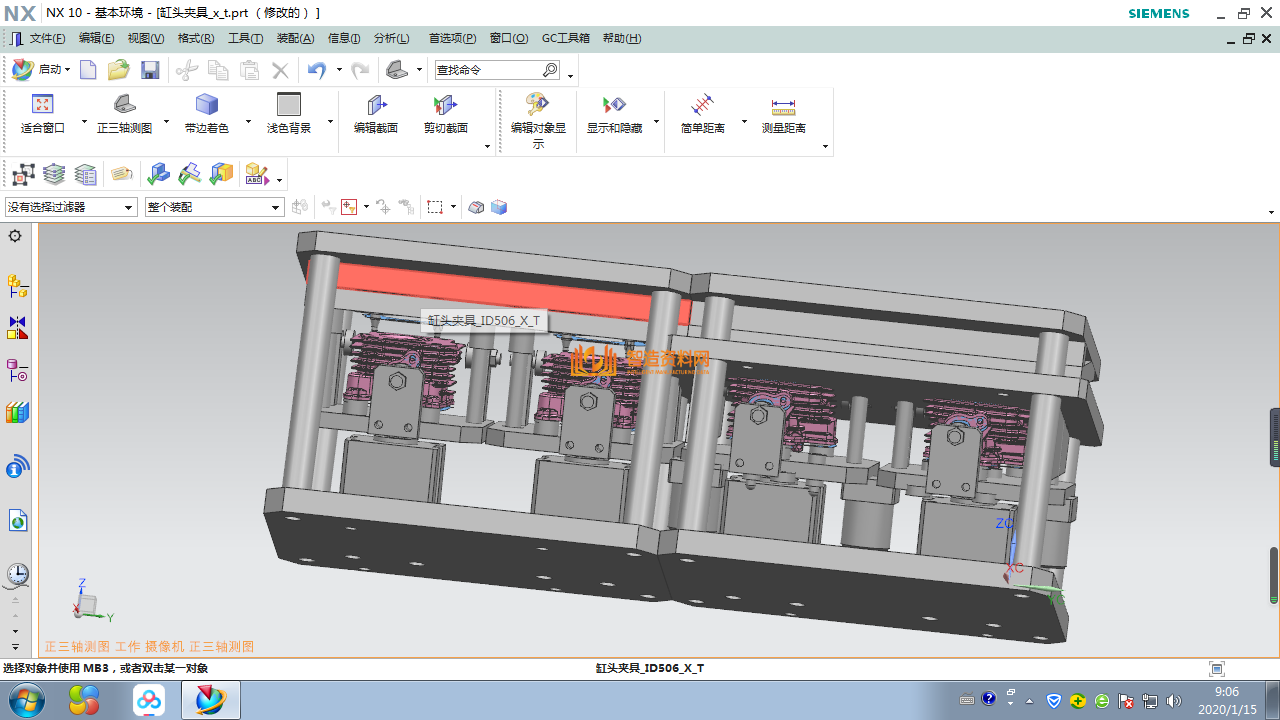Click the Save floppy disk icon

pyautogui.click(x=150, y=70)
